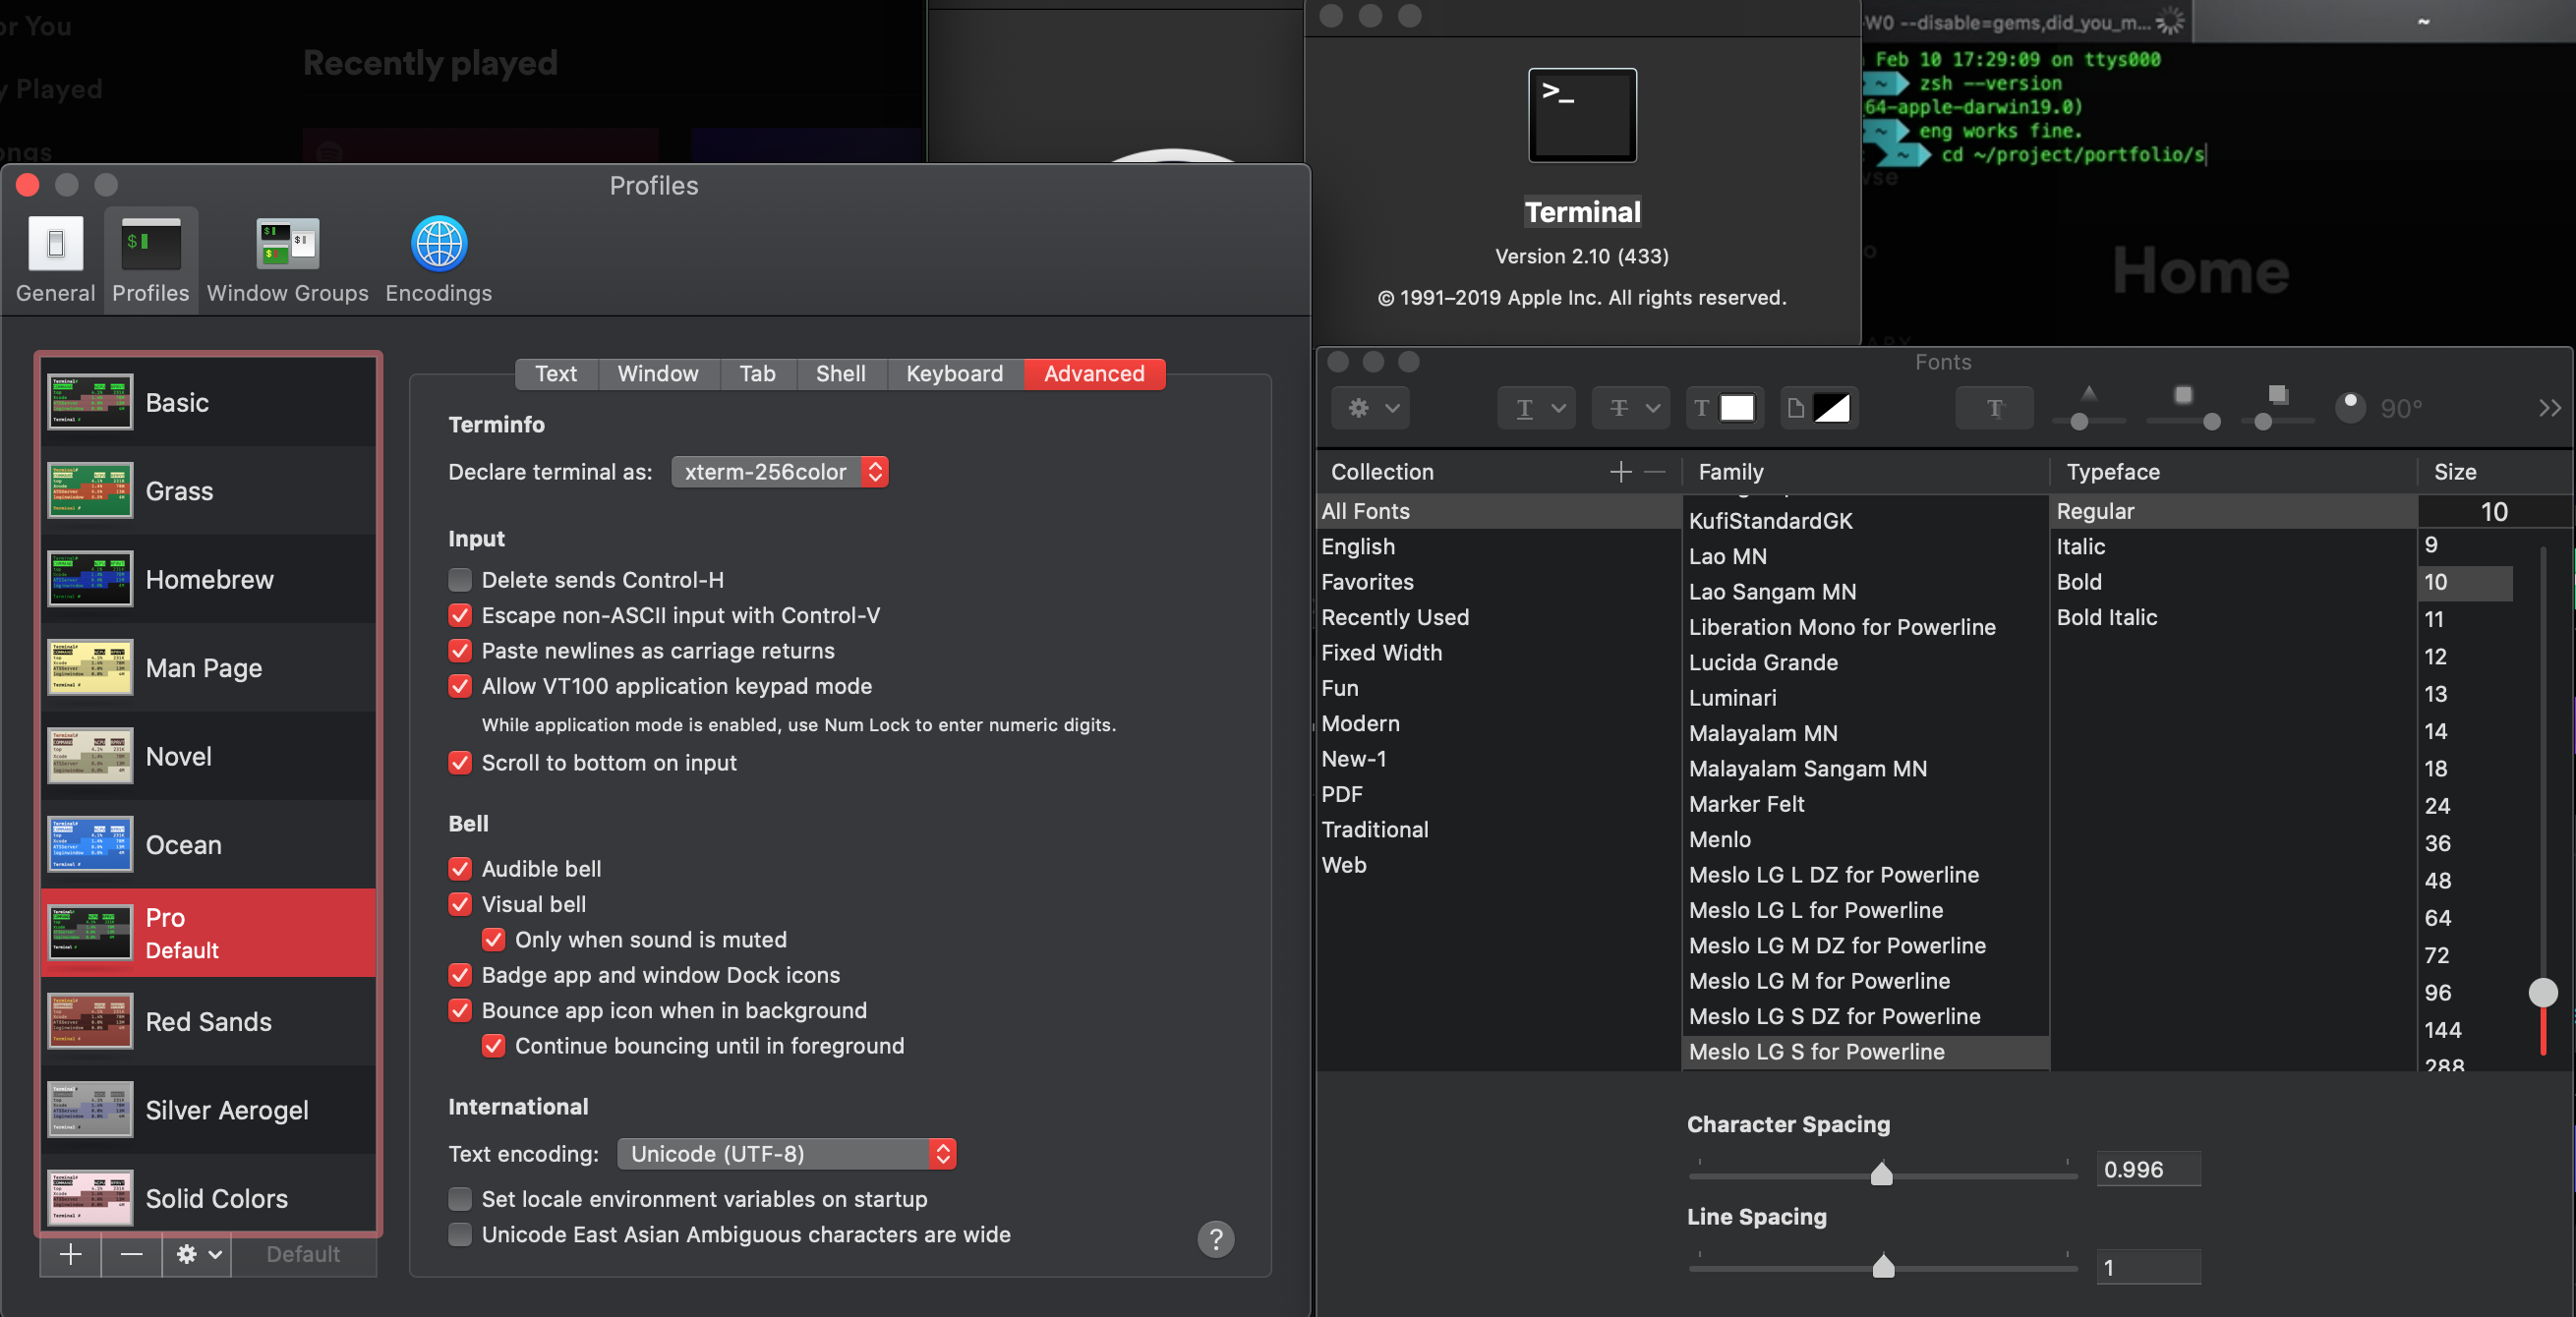Screen dimensions: 2576x1317
Task: Open profile gear actions dropdown
Action: (x=197, y=1254)
